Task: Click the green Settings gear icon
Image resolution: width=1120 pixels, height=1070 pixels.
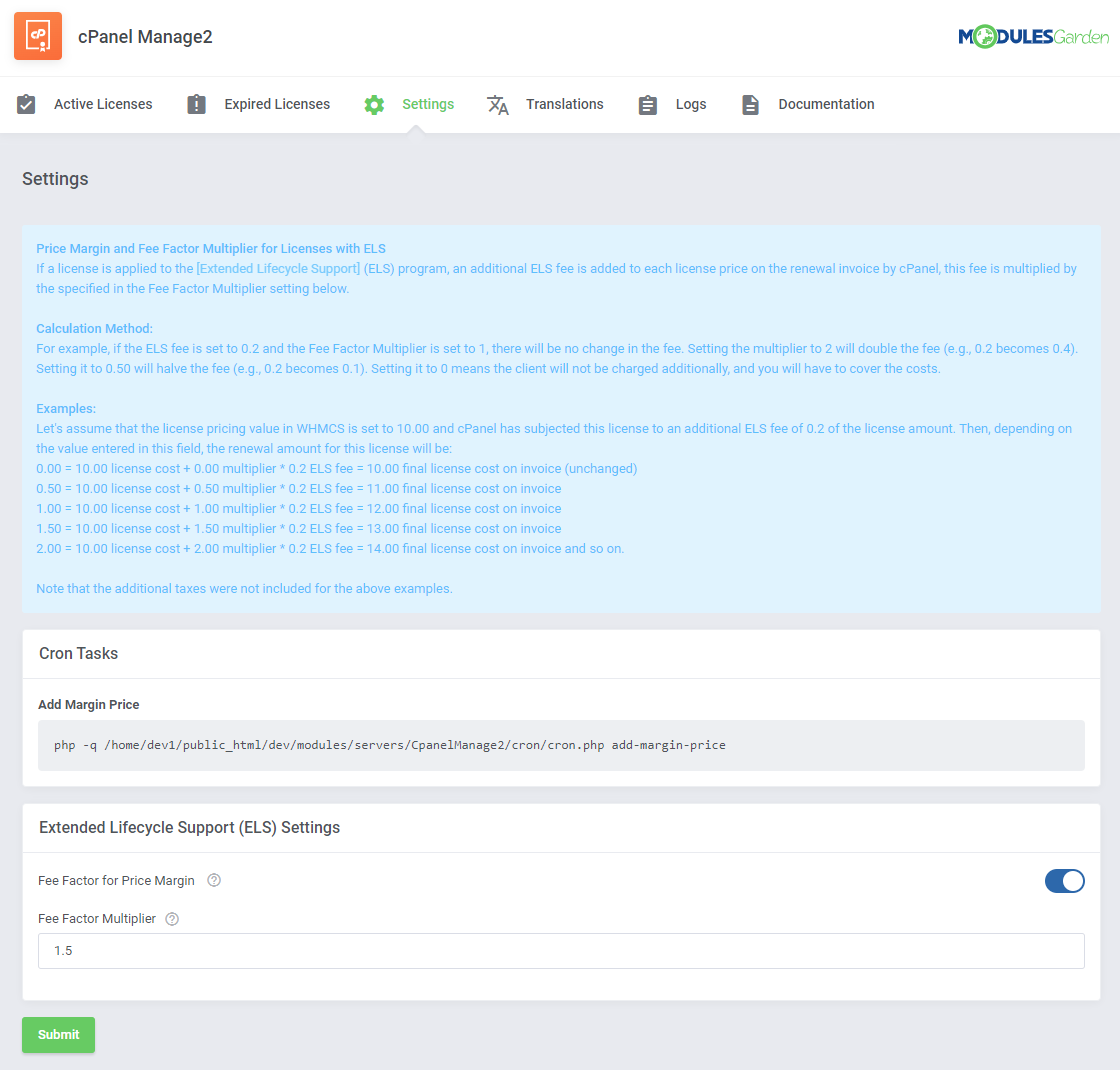Action: (x=374, y=105)
